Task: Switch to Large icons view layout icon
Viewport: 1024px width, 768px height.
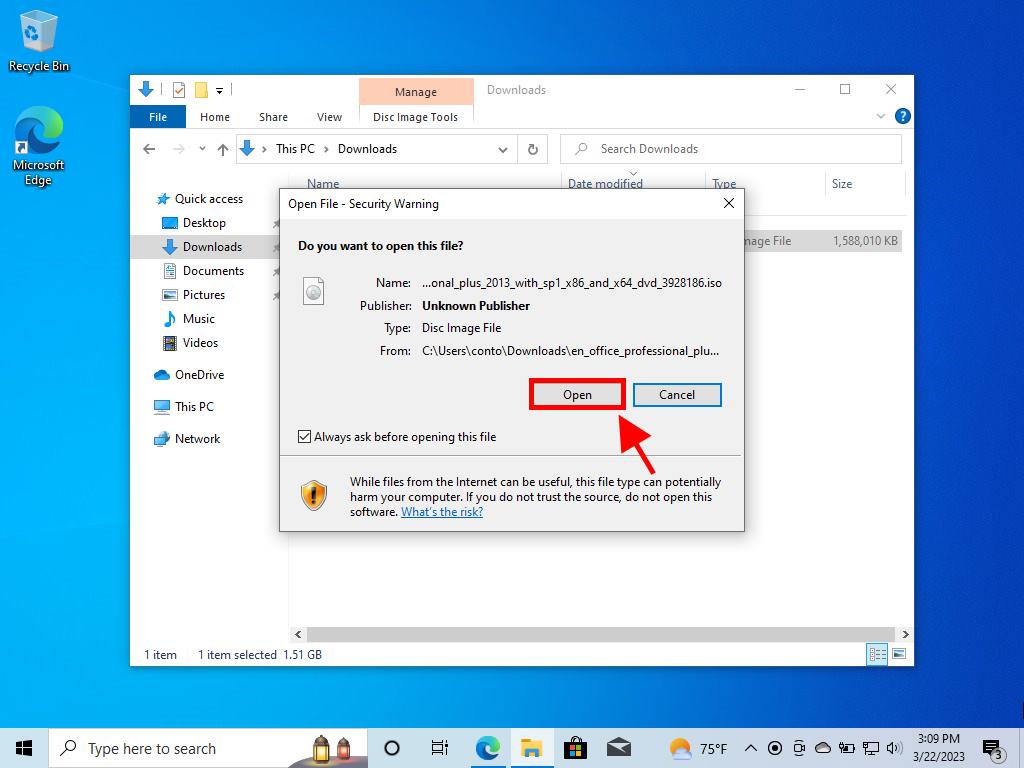Action: [x=899, y=654]
